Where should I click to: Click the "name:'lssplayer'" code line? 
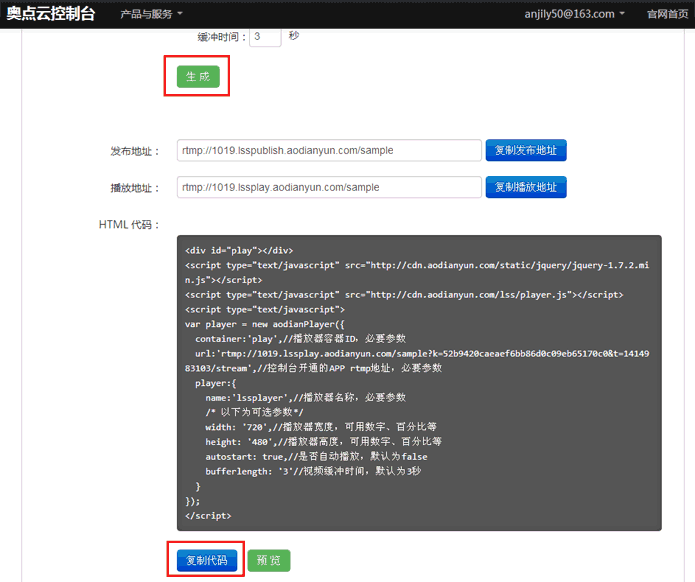(305, 398)
